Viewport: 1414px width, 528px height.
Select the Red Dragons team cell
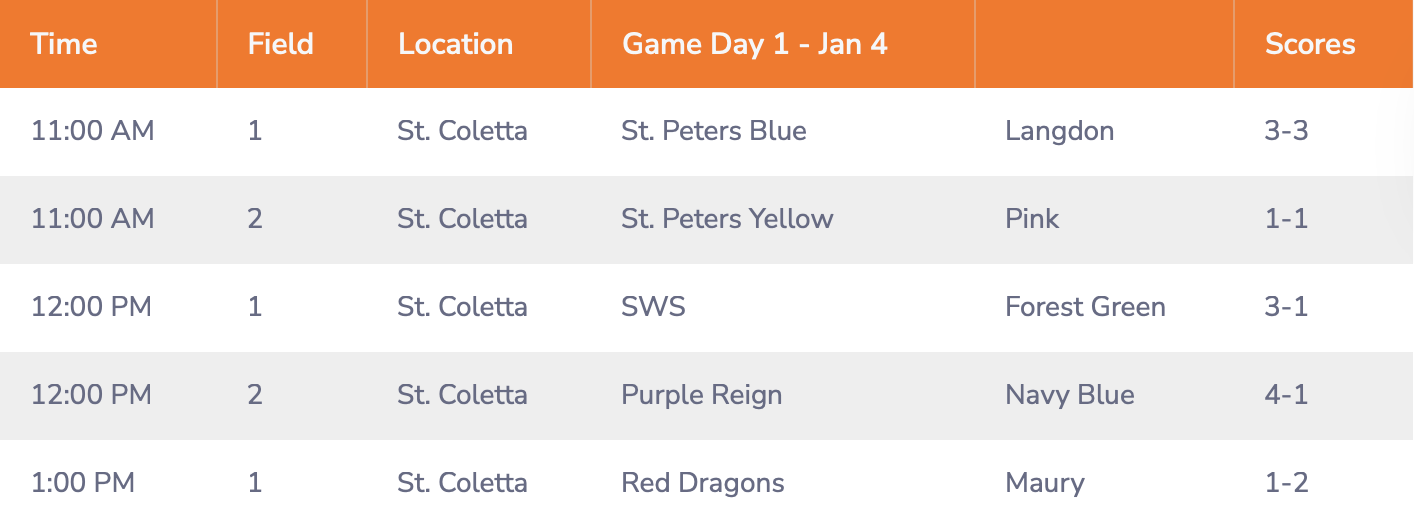click(x=703, y=483)
